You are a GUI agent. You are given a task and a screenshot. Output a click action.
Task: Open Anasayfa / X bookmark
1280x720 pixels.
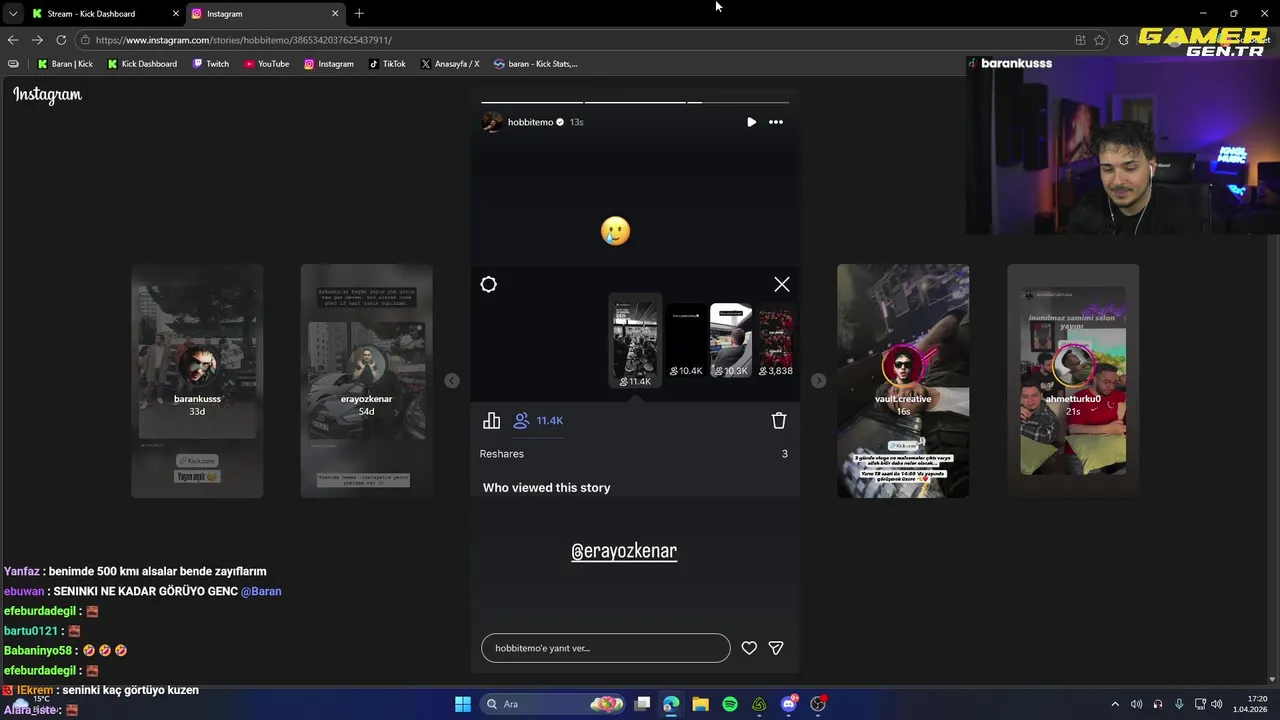coord(450,64)
